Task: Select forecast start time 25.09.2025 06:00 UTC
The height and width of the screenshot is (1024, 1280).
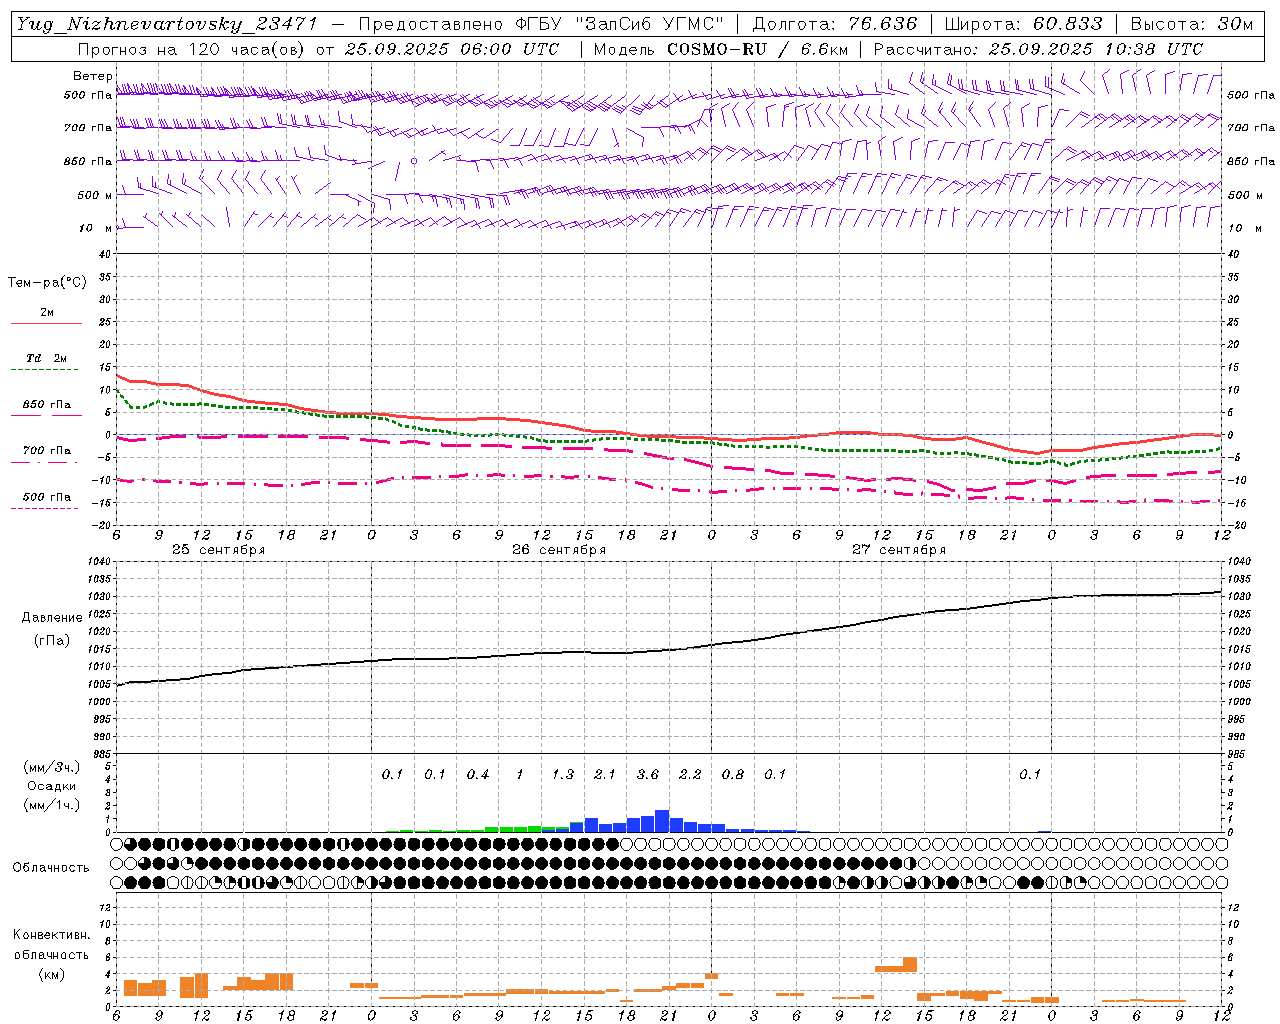Action: [x=452, y=49]
